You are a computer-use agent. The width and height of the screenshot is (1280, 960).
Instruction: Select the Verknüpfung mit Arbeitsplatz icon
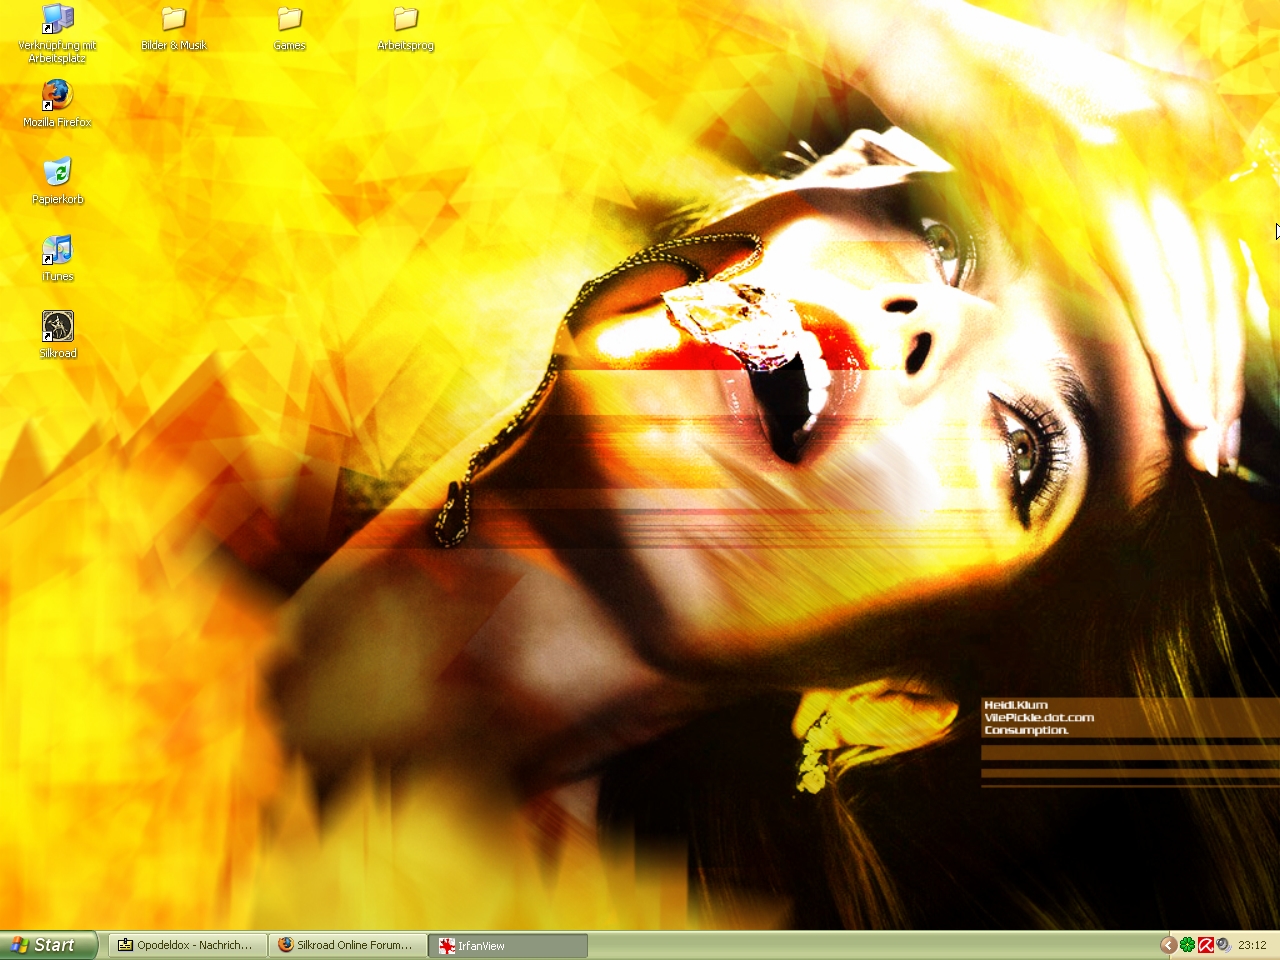57,19
